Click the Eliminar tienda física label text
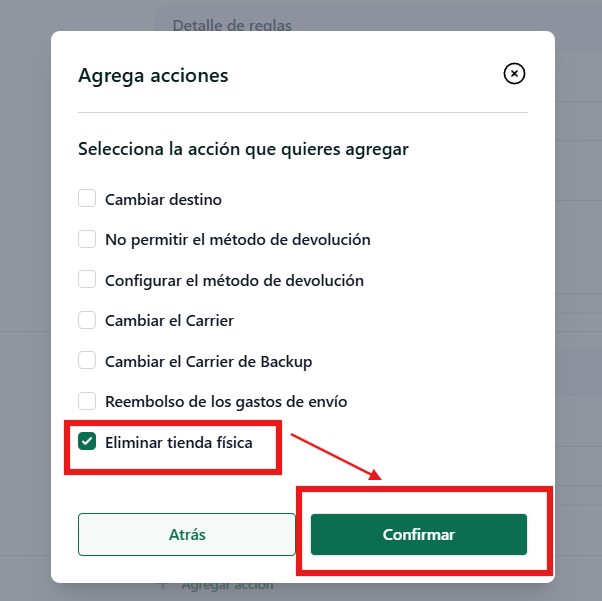The height and width of the screenshot is (601, 602). (x=179, y=442)
